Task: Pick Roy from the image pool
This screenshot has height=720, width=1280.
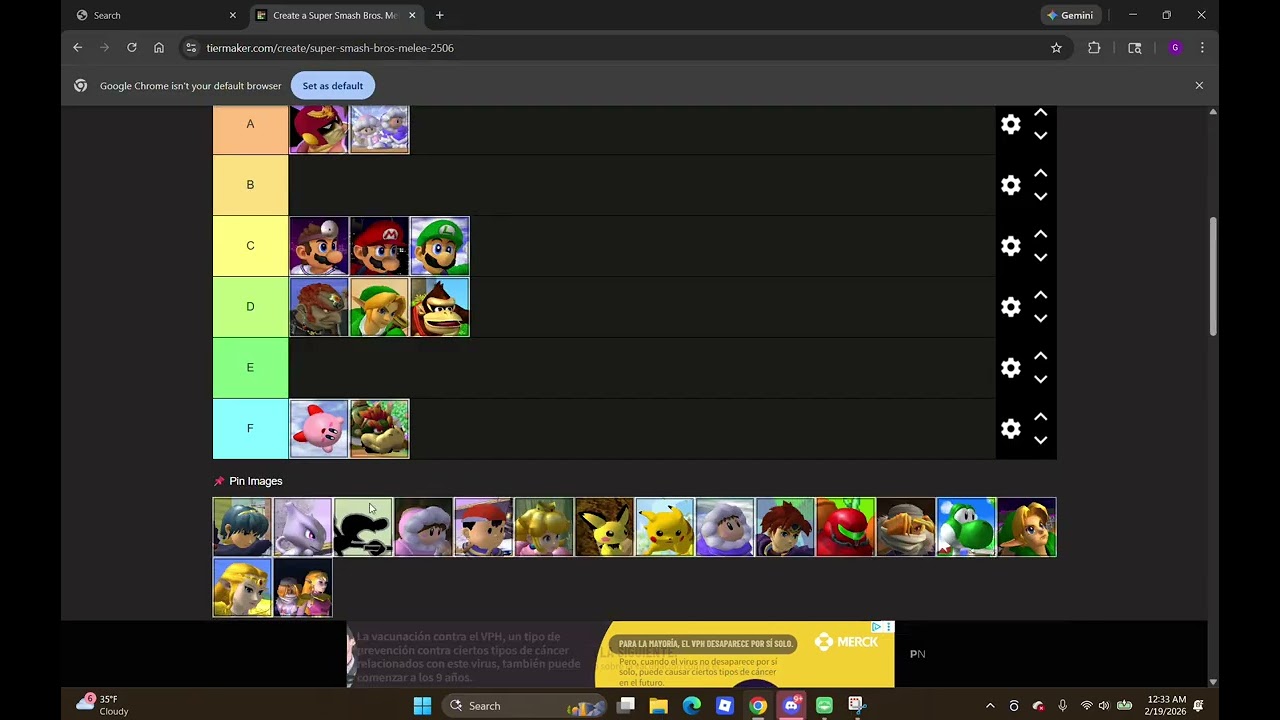Action: [785, 527]
